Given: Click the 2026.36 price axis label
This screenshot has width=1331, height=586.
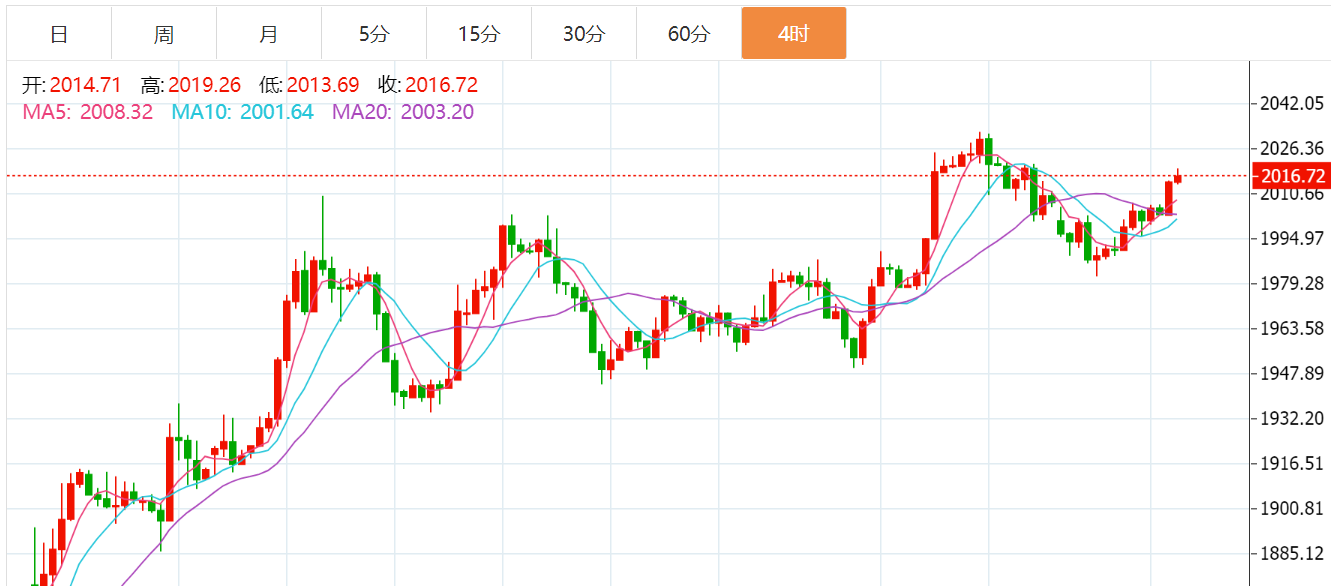Looking at the screenshot, I should point(1294,148).
